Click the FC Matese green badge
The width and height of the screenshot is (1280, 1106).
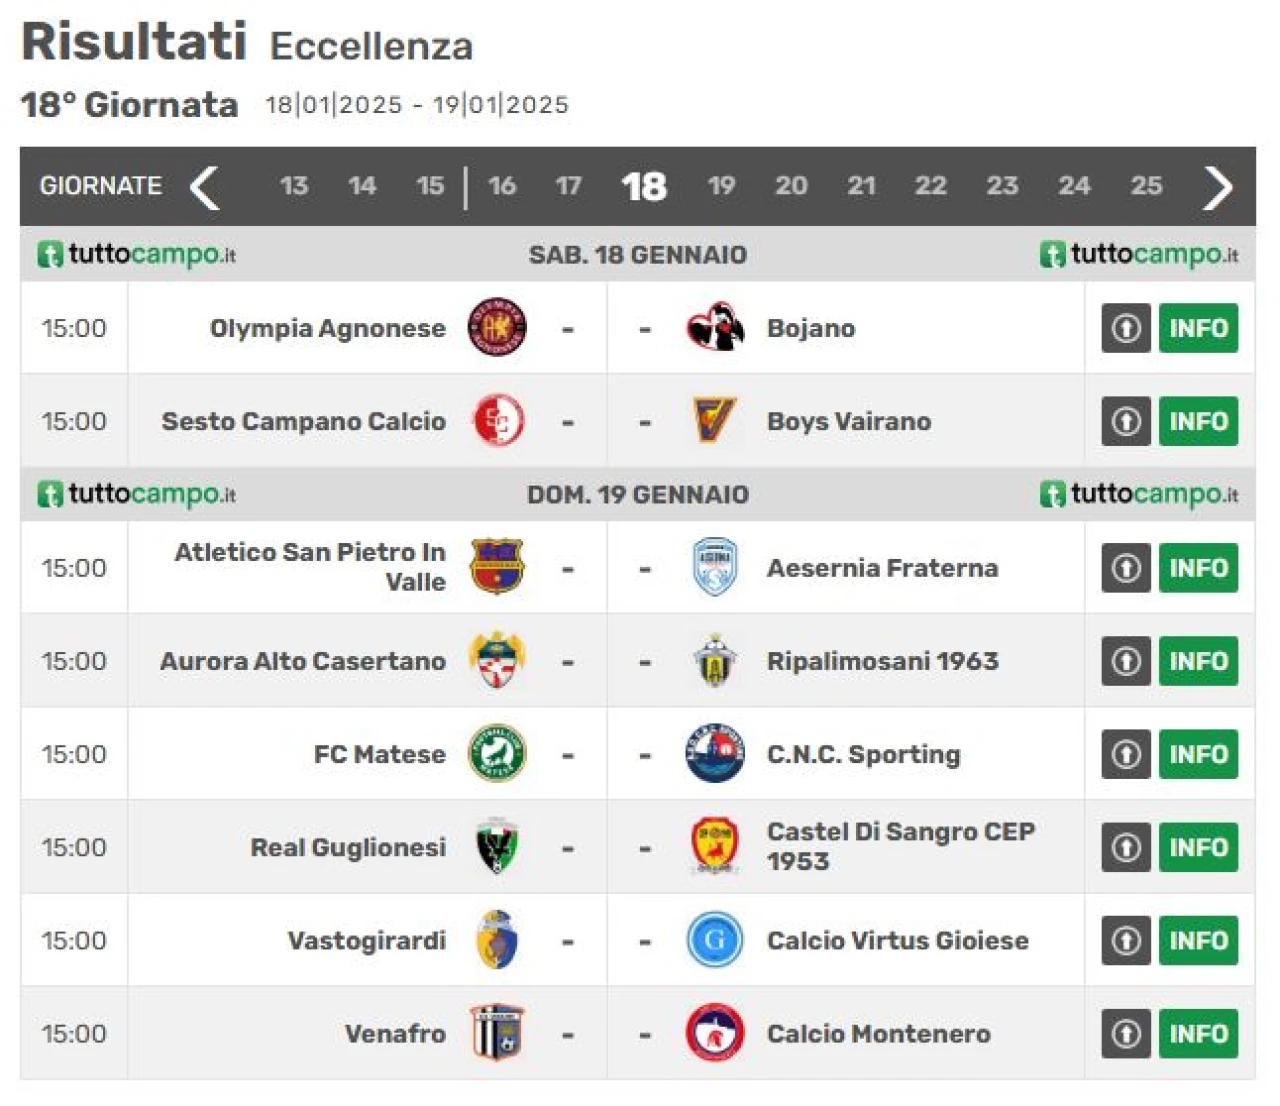point(497,753)
